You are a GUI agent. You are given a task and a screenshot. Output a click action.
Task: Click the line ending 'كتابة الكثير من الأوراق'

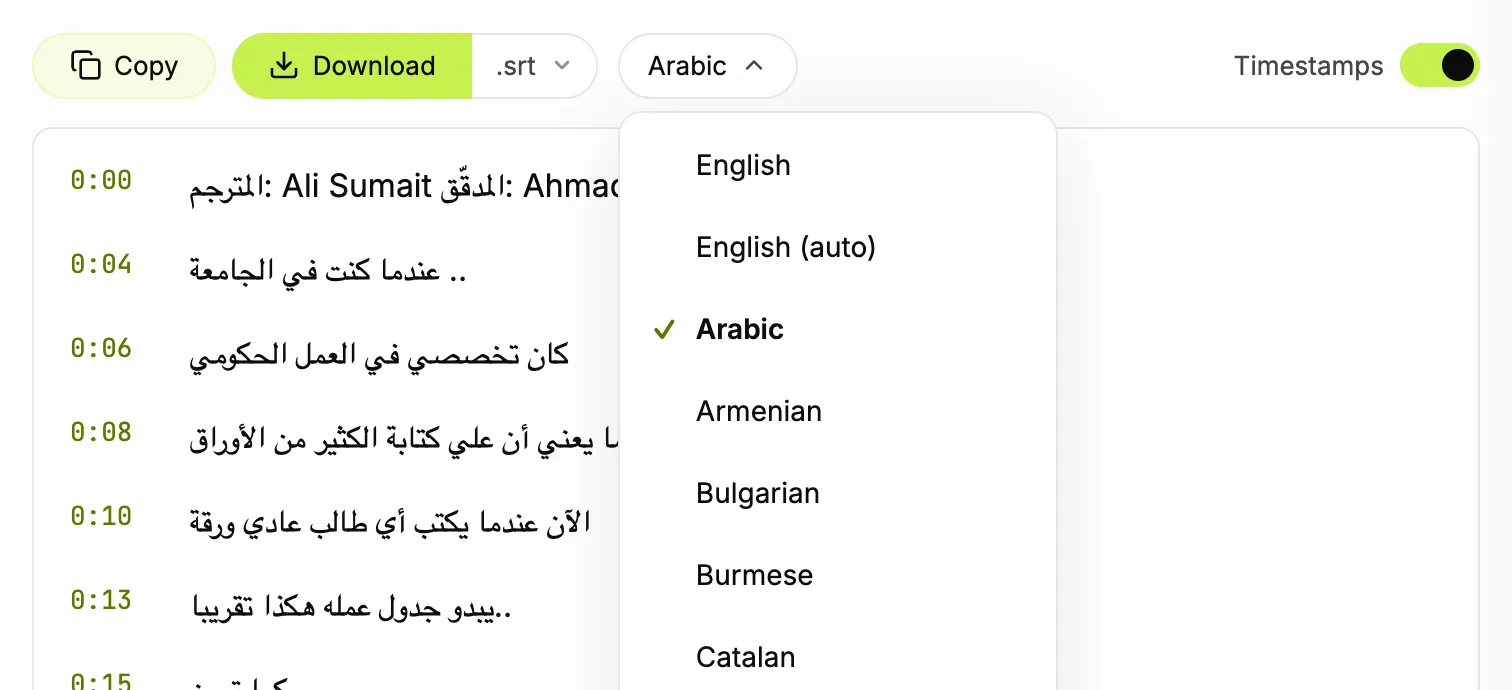[x=404, y=438]
